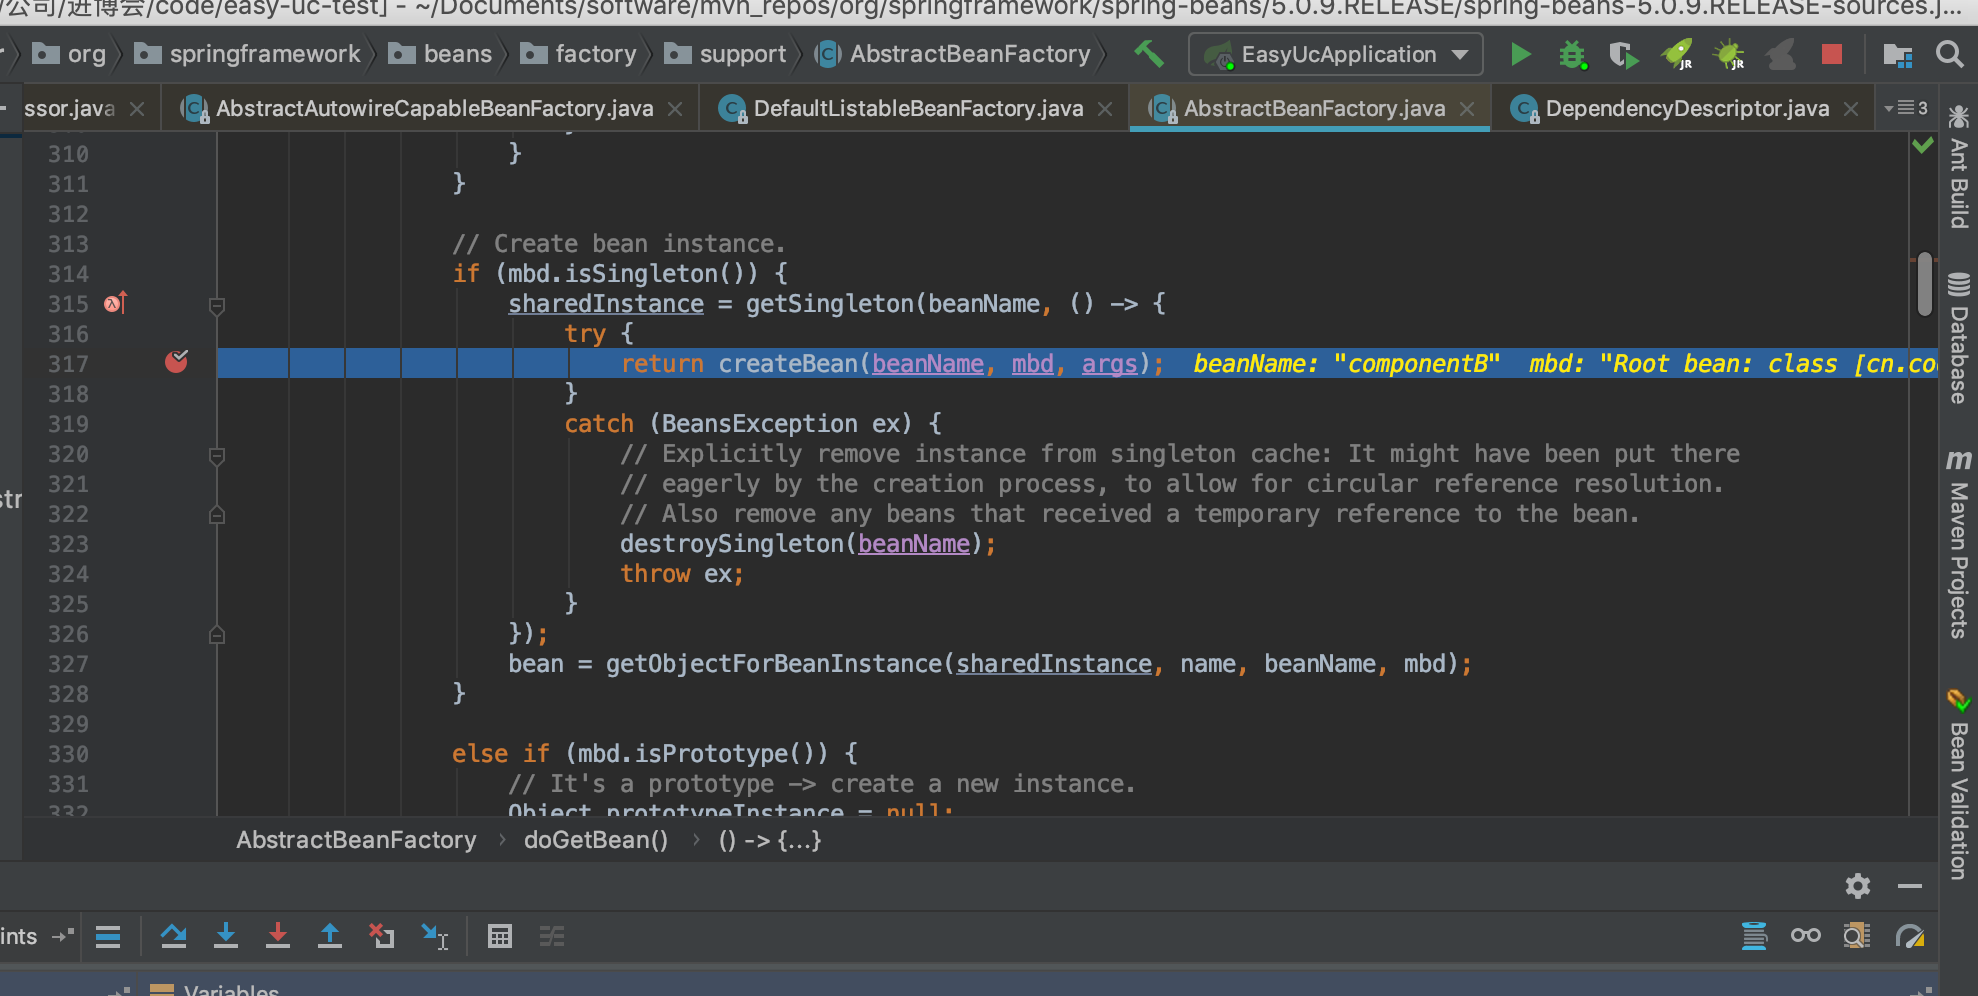Open Search Everywhere magnifier icon
This screenshot has height=996, width=1978.
coord(1949,54)
